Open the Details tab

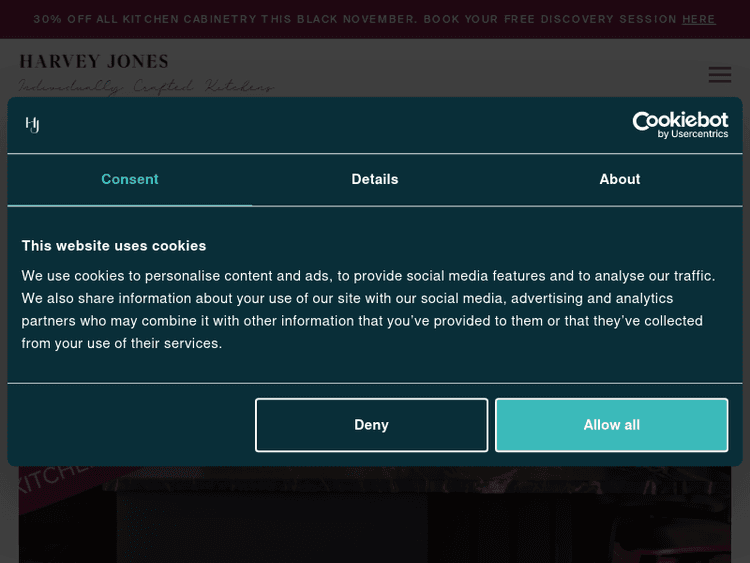(x=375, y=179)
